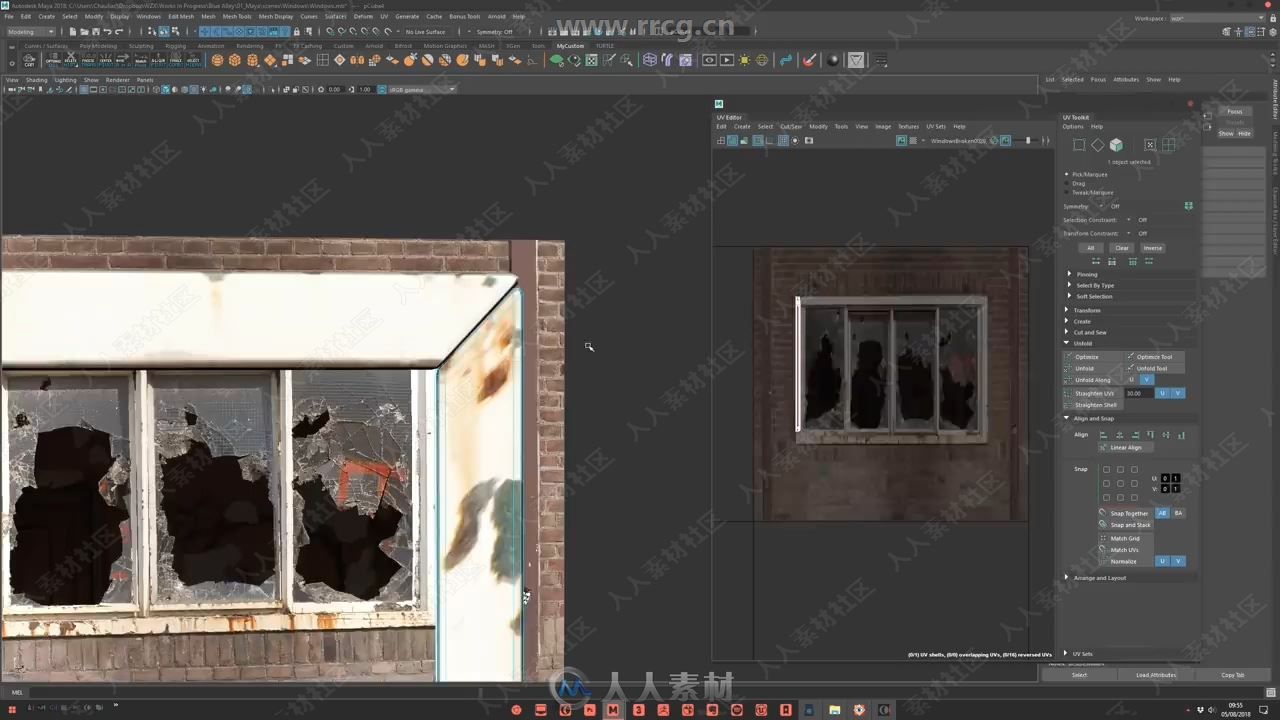The image size is (1280, 720).
Task: Click the black sphere render icon on shelf
Action: pos(833,60)
